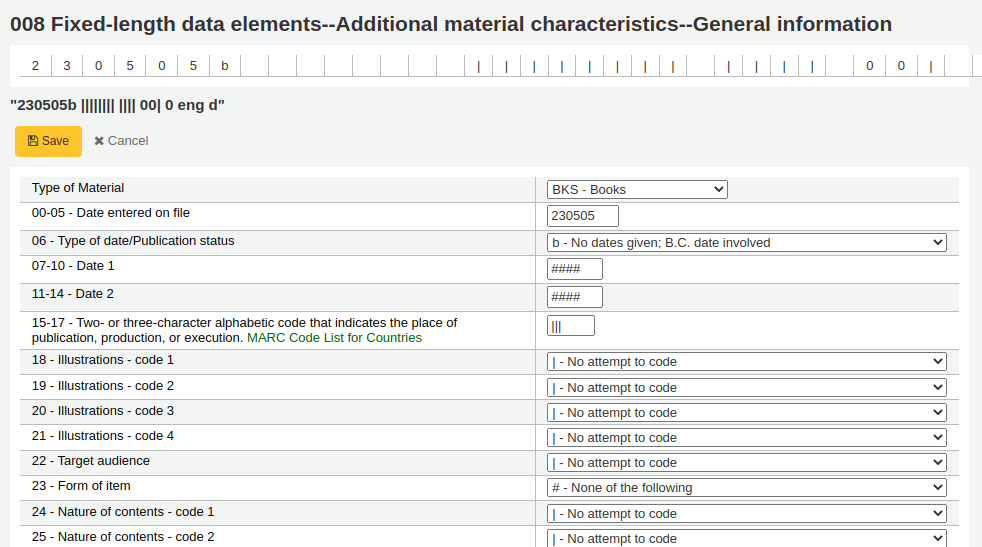This screenshot has width=982, height=547.
Task: Click the Save button
Action: [x=48, y=141]
